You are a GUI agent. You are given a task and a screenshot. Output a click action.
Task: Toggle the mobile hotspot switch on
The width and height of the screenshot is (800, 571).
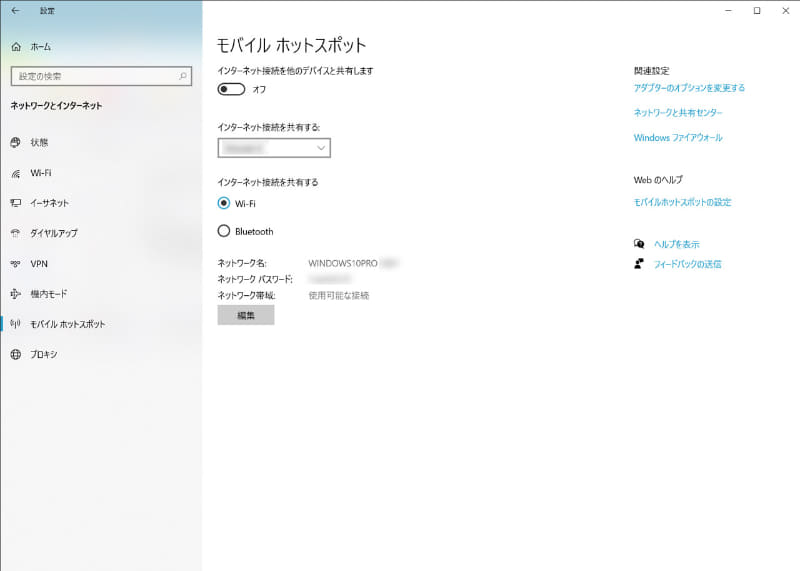coord(231,89)
